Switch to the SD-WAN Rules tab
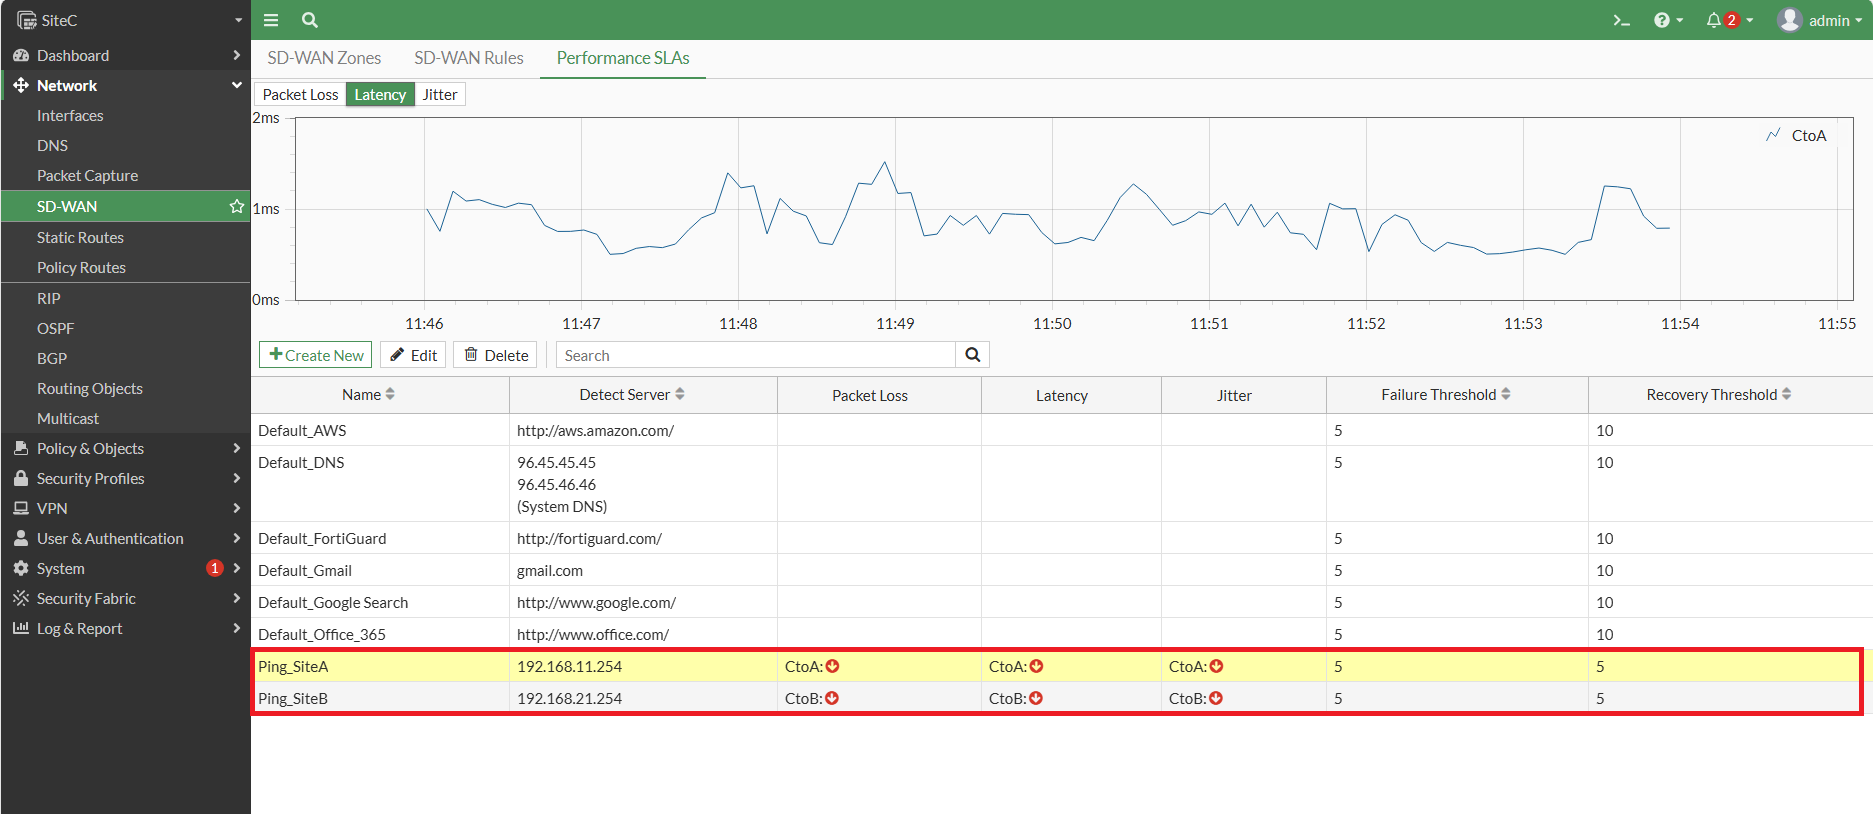 [x=469, y=58]
